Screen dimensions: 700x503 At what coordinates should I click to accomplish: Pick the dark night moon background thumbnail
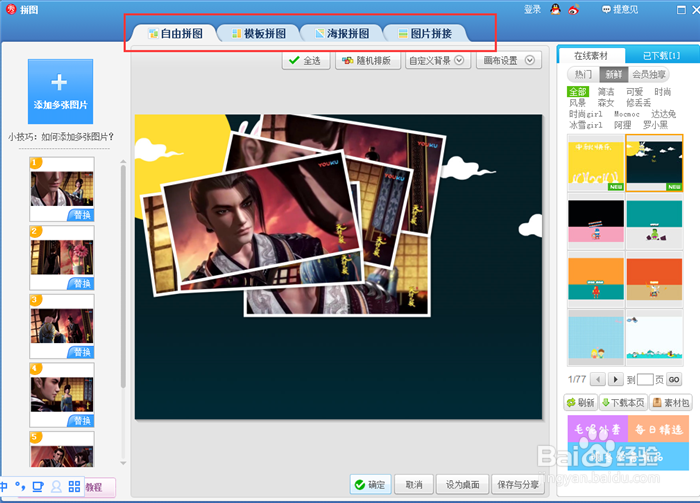[x=654, y=163]
